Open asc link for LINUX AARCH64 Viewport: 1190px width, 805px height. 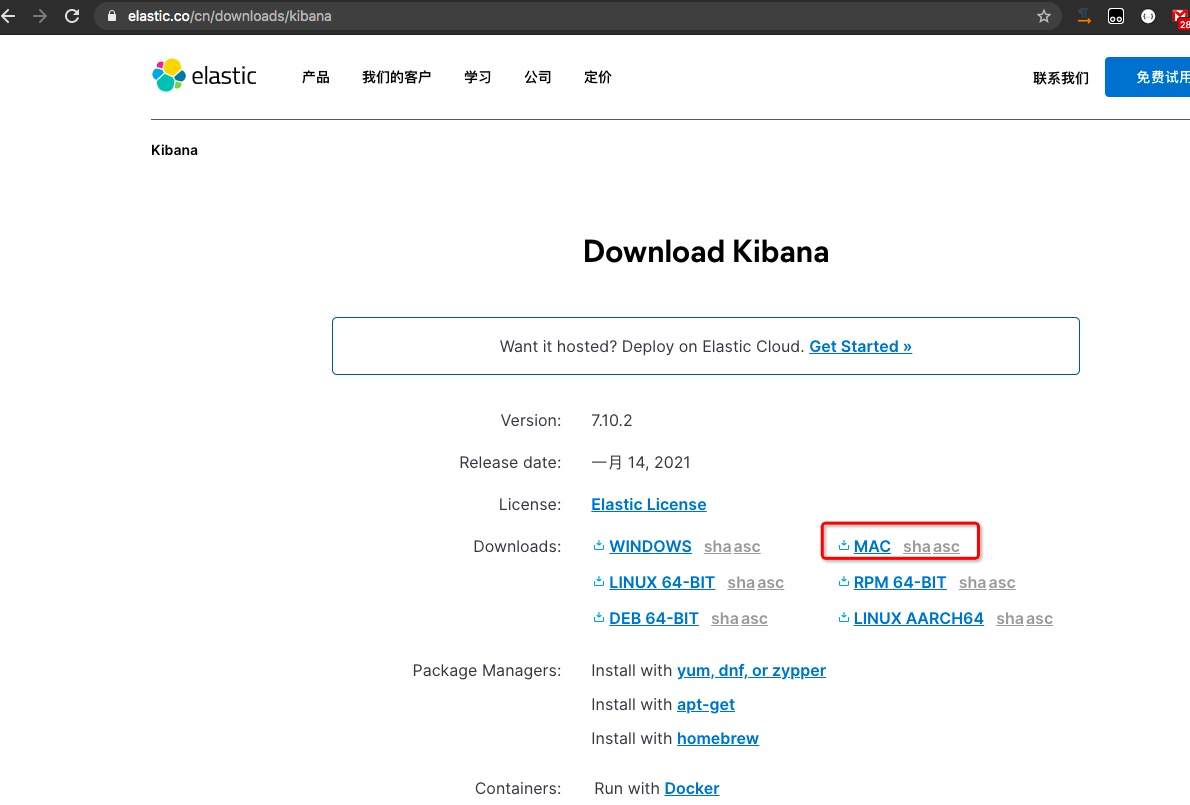point(1040,618)
